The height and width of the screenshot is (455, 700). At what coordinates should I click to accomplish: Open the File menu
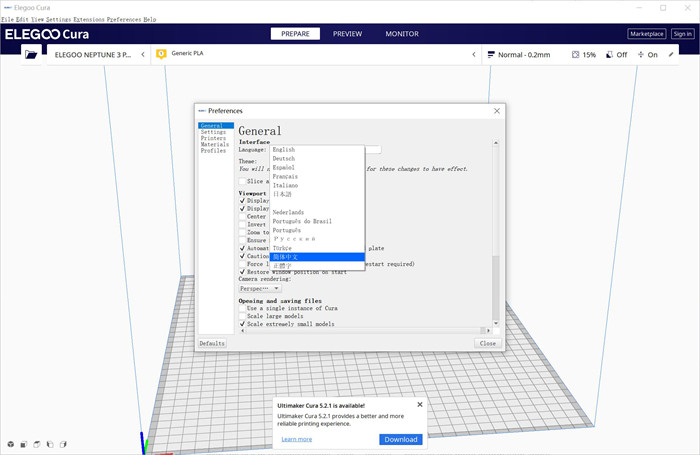[8, 20]
